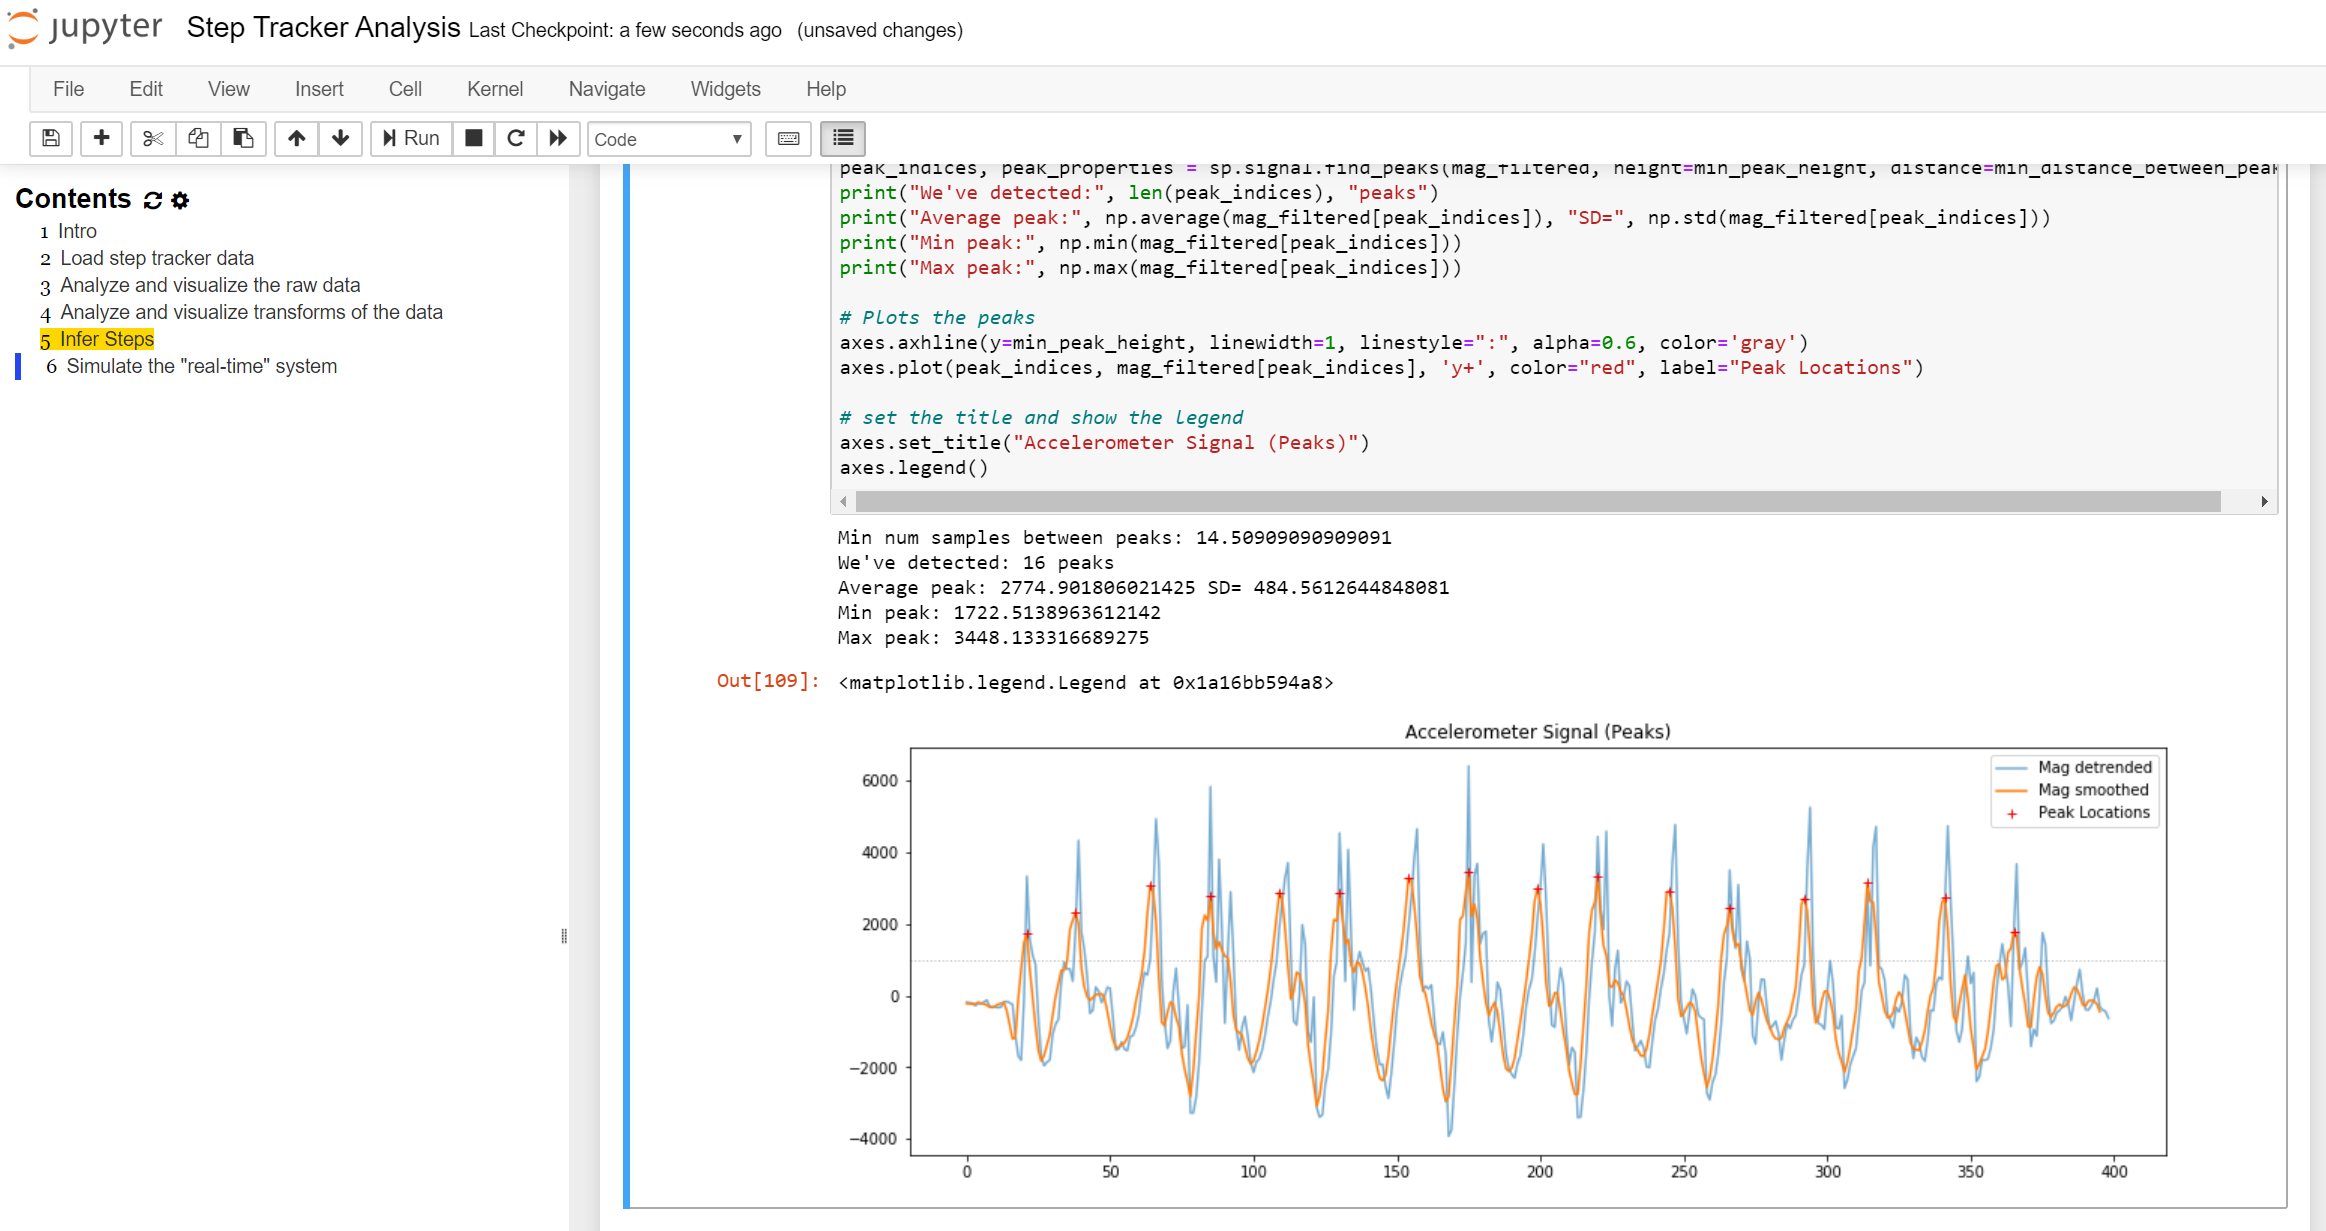The image size is (2326, 1231).
Task: Open the table of contents settings gear
Action: [x=180, y=200]
